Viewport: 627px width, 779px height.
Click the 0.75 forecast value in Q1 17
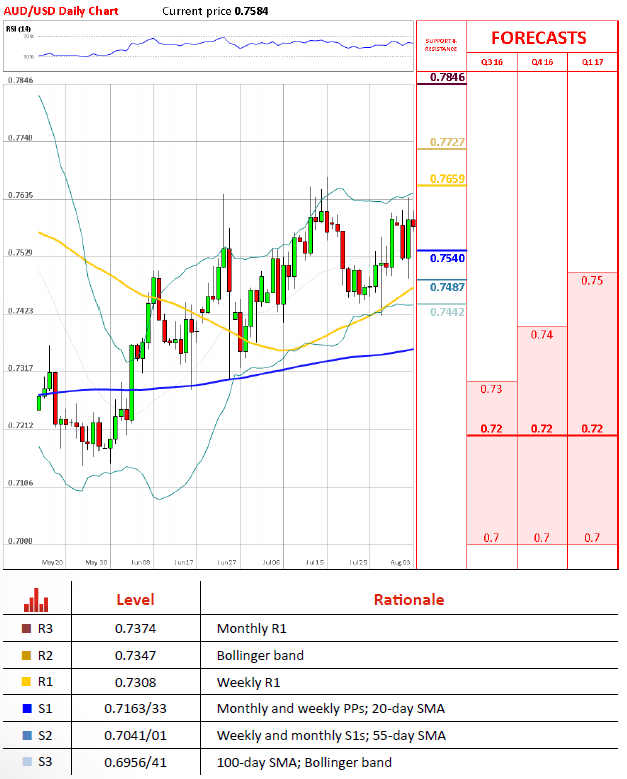point(592,280)
